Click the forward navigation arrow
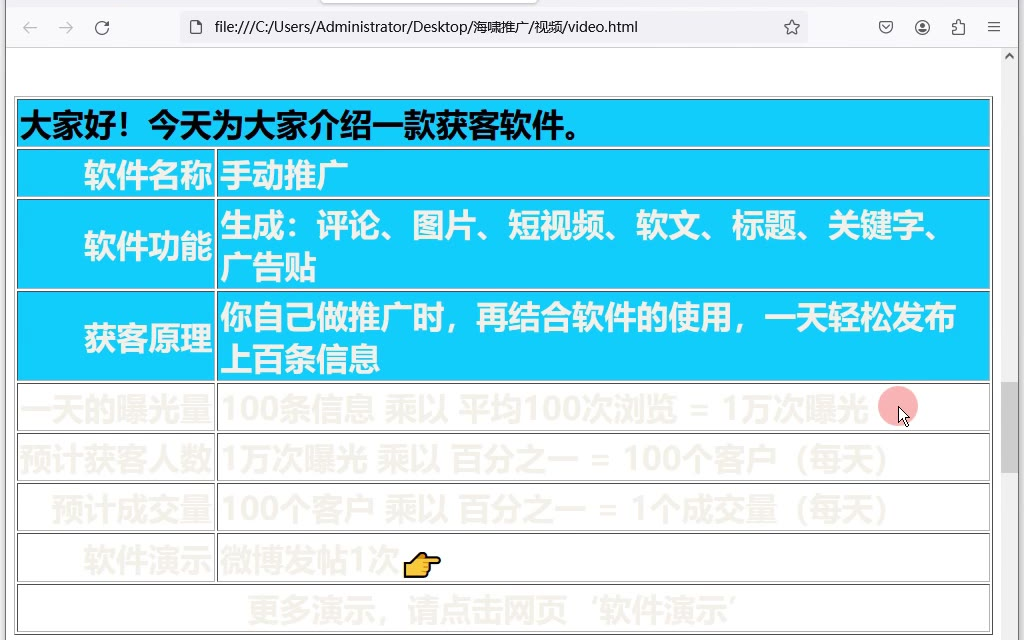 click(x=66, y=27)
